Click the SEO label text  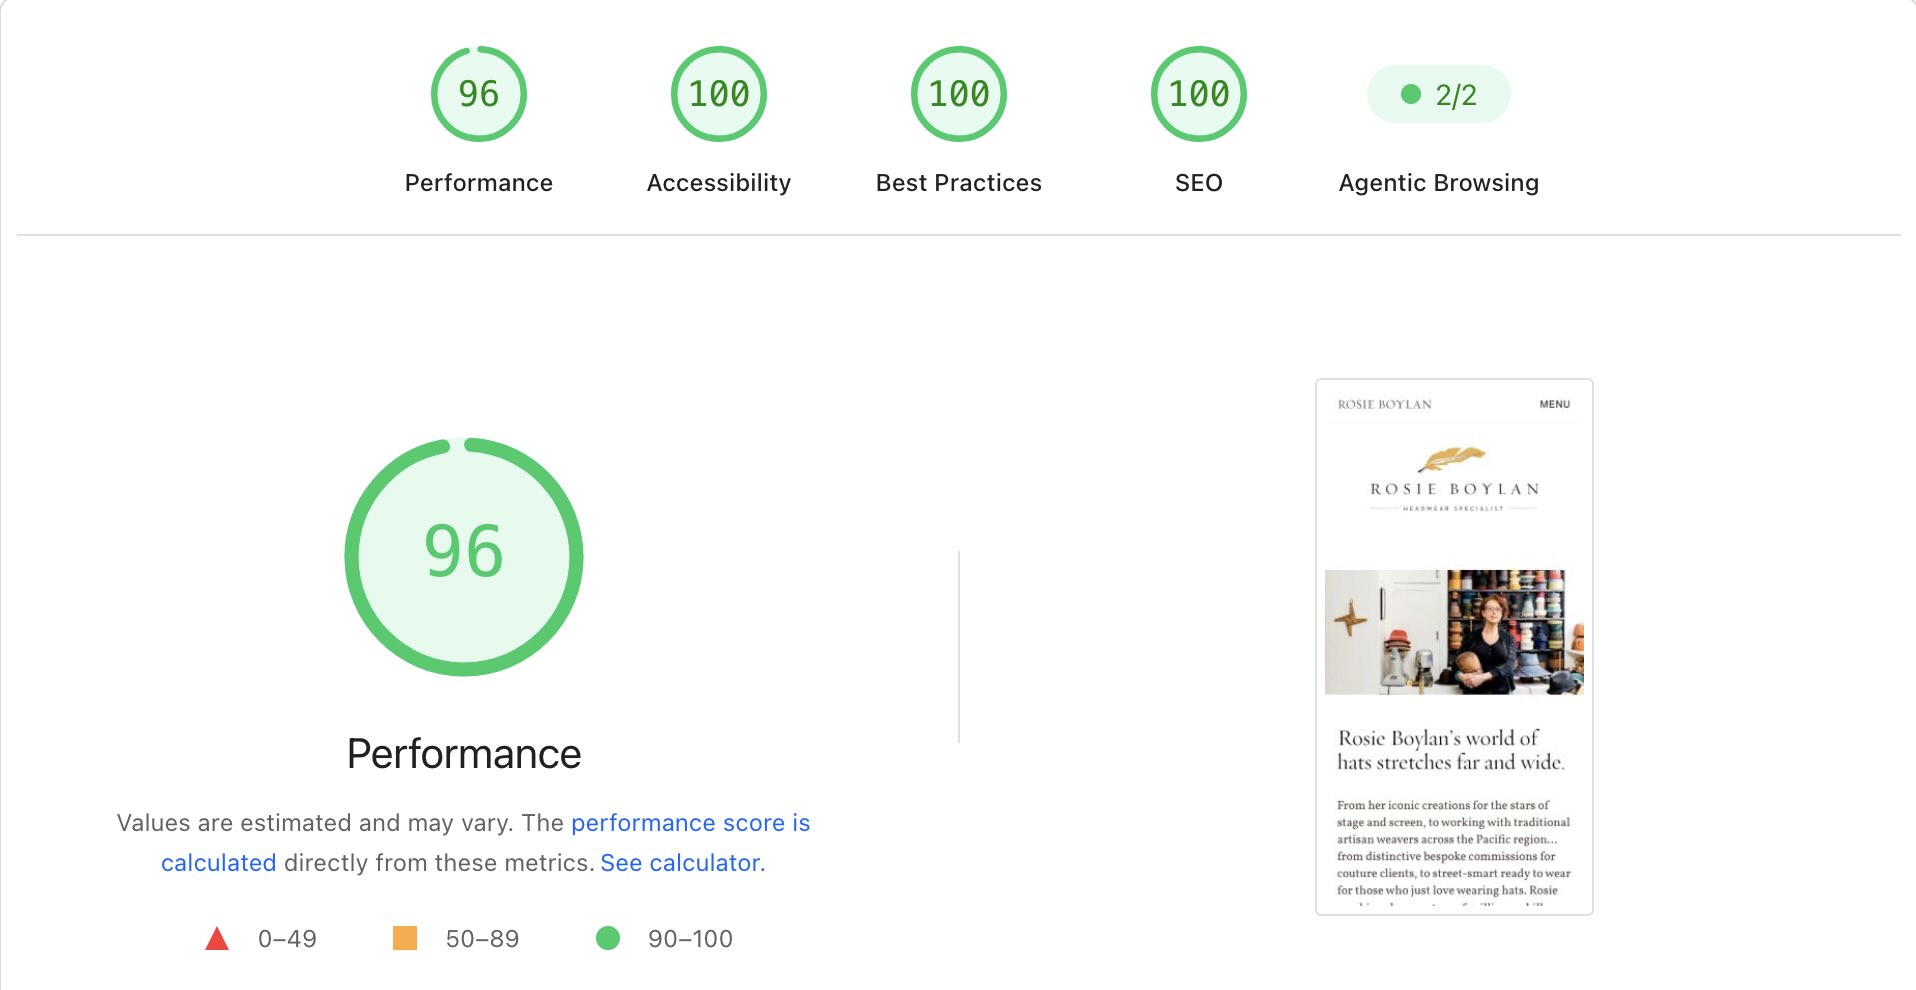(1199, 183)
